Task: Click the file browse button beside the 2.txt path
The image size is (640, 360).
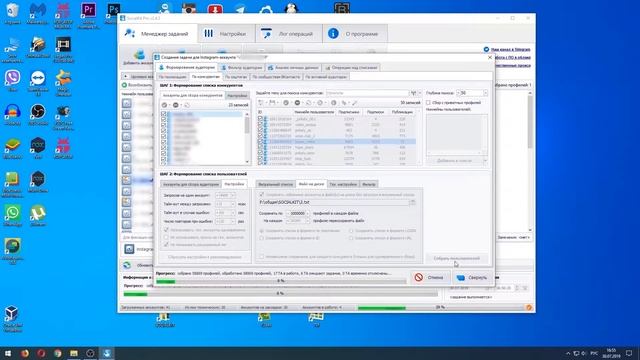Action: 412,202
